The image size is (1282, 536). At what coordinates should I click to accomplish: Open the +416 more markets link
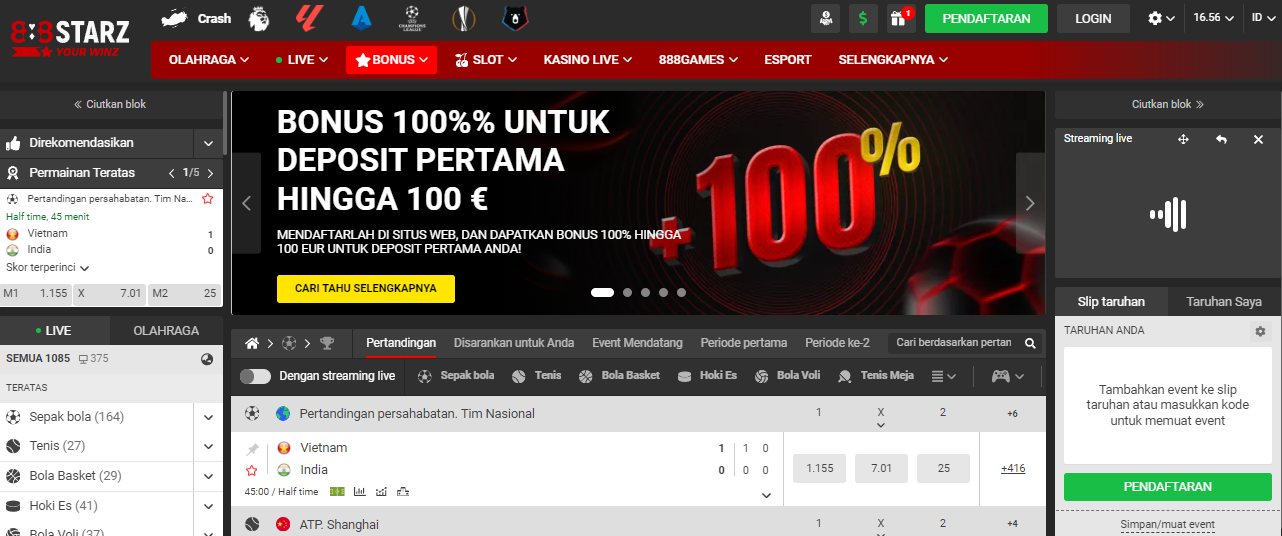point(1013,468)
